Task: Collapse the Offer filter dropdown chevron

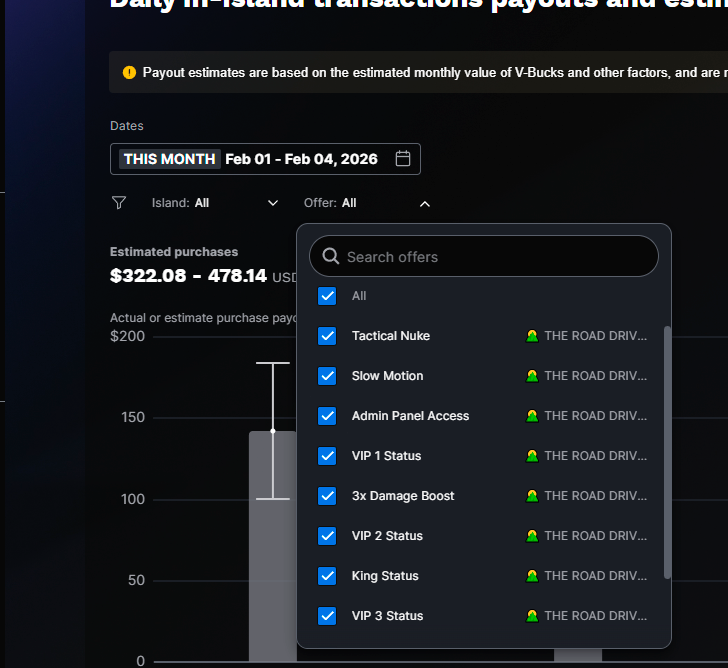Action: [x=425, y=204]
